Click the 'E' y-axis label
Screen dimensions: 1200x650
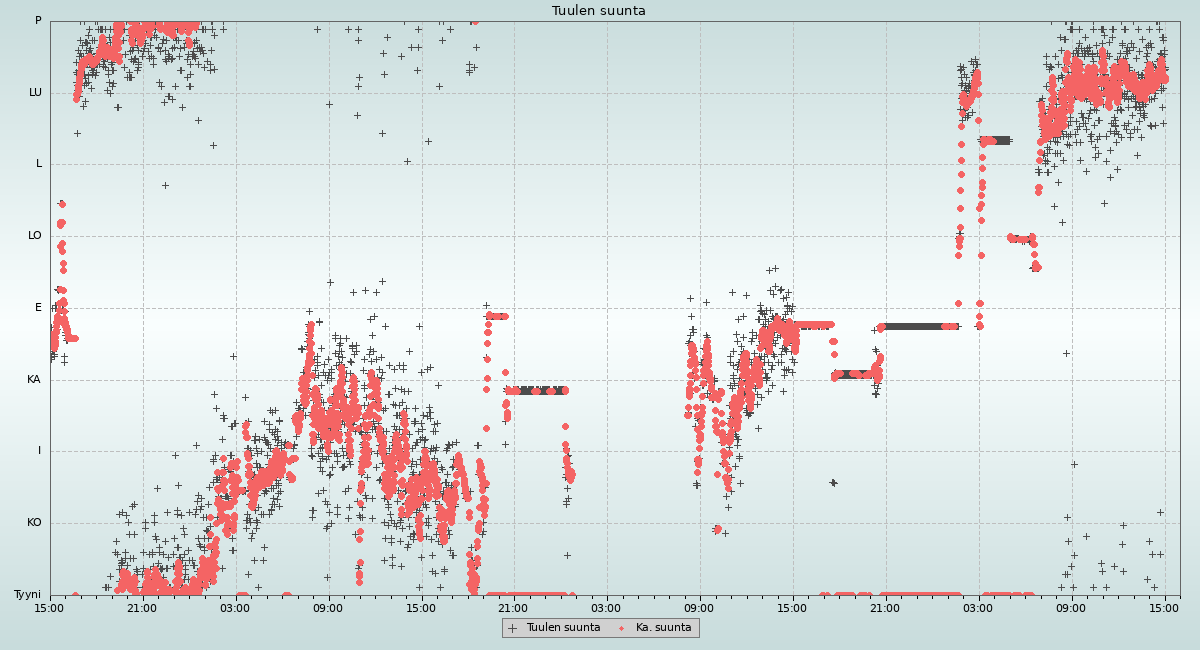pyautogui.click(x=39, y=308)
